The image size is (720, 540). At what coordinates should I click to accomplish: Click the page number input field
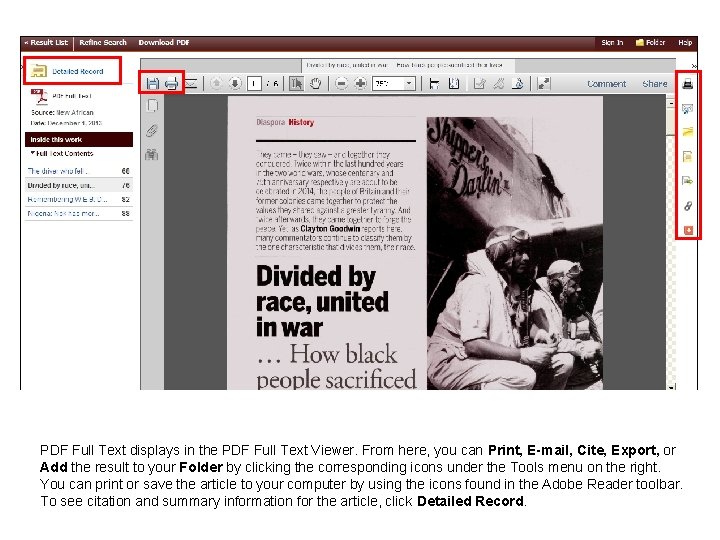(254, 84)
